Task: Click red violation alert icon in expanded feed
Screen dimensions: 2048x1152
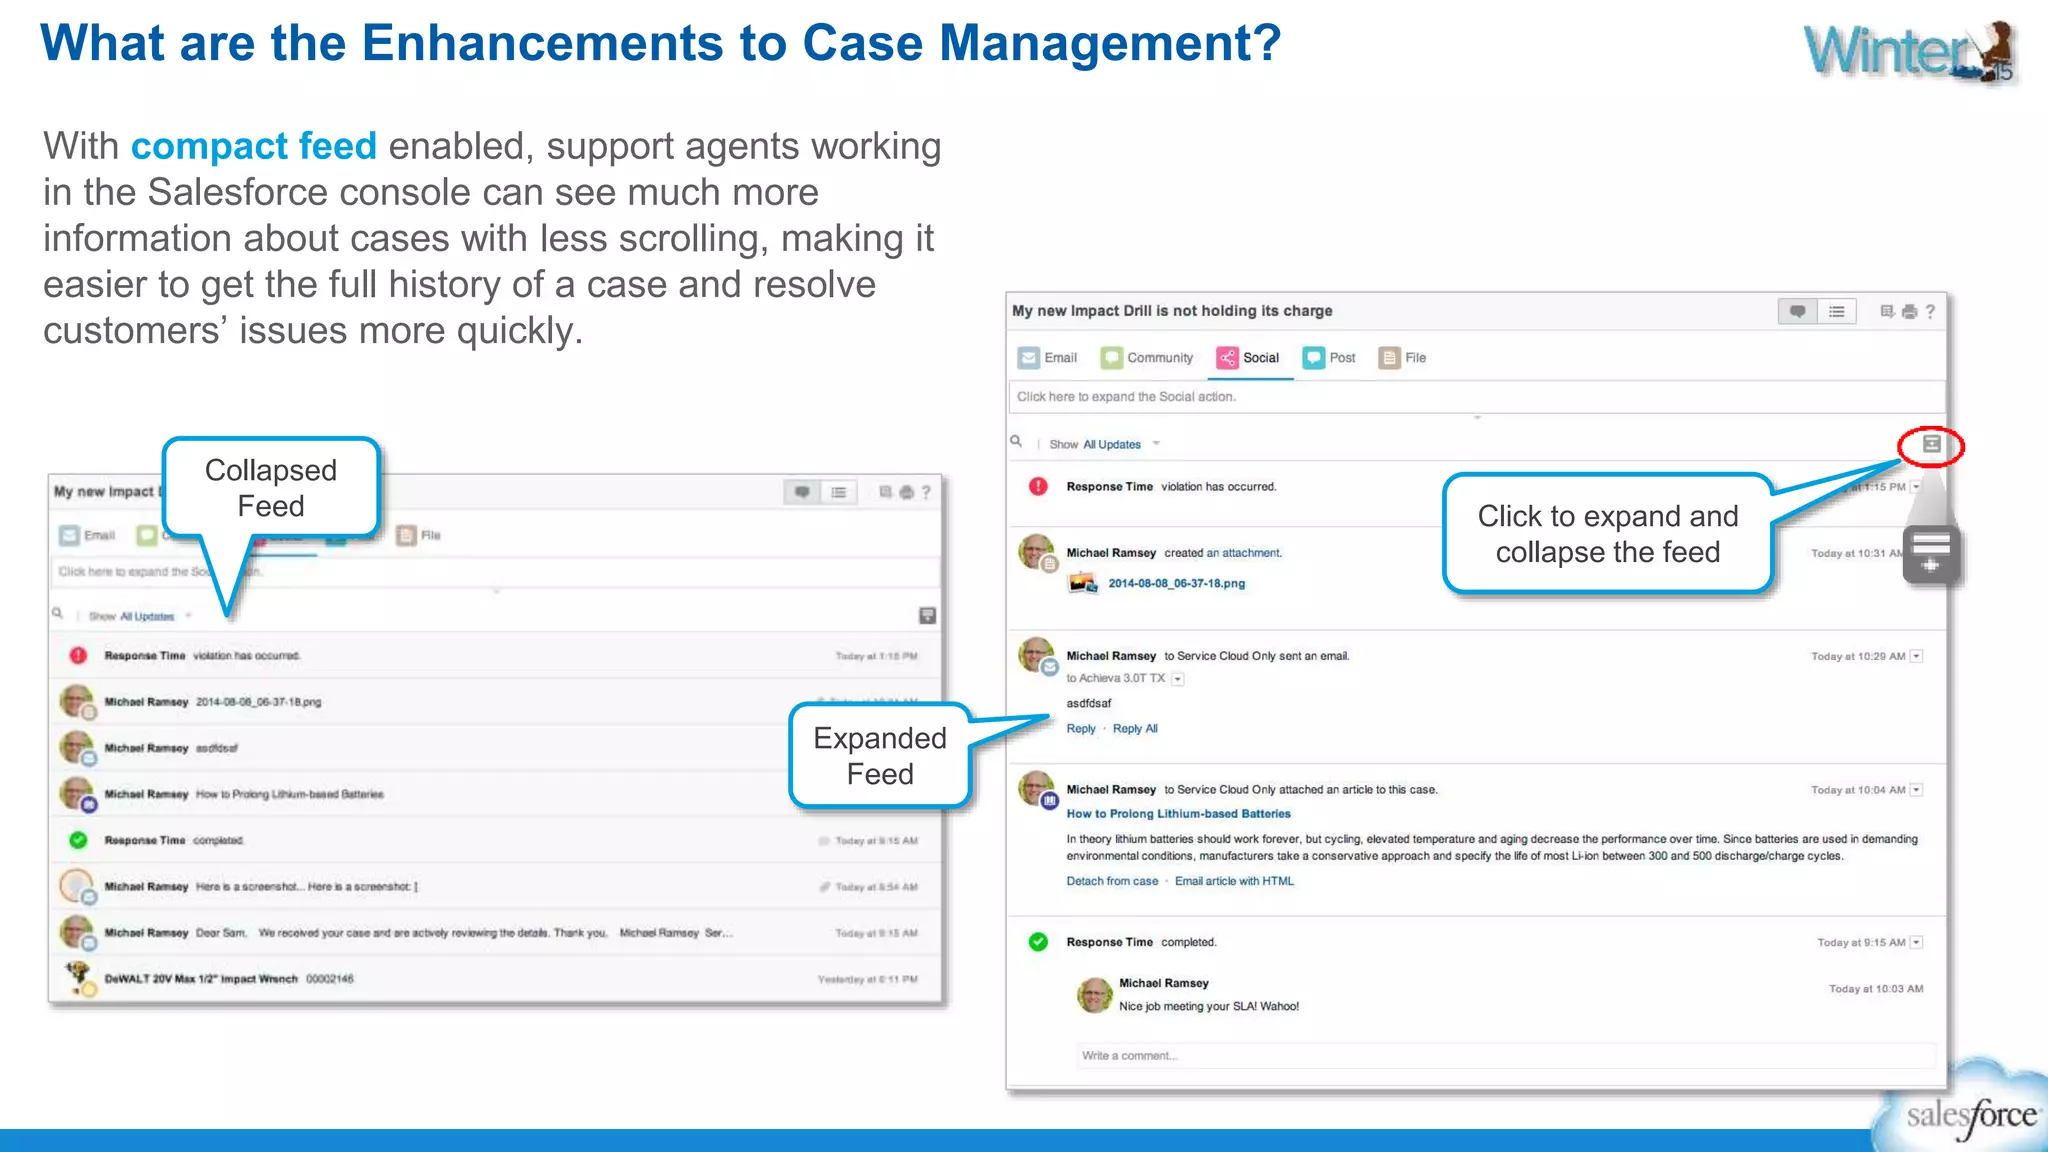Action: 1038,486
